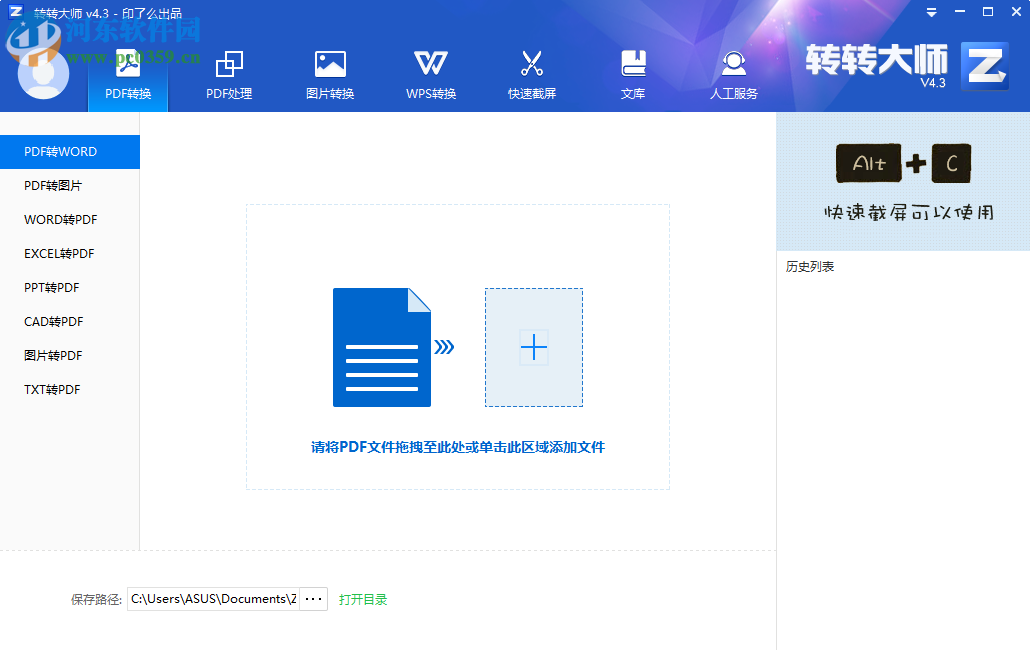
Task: Click the blue PDF document icon
Action: pyautogui.click(x=381, y=347)
